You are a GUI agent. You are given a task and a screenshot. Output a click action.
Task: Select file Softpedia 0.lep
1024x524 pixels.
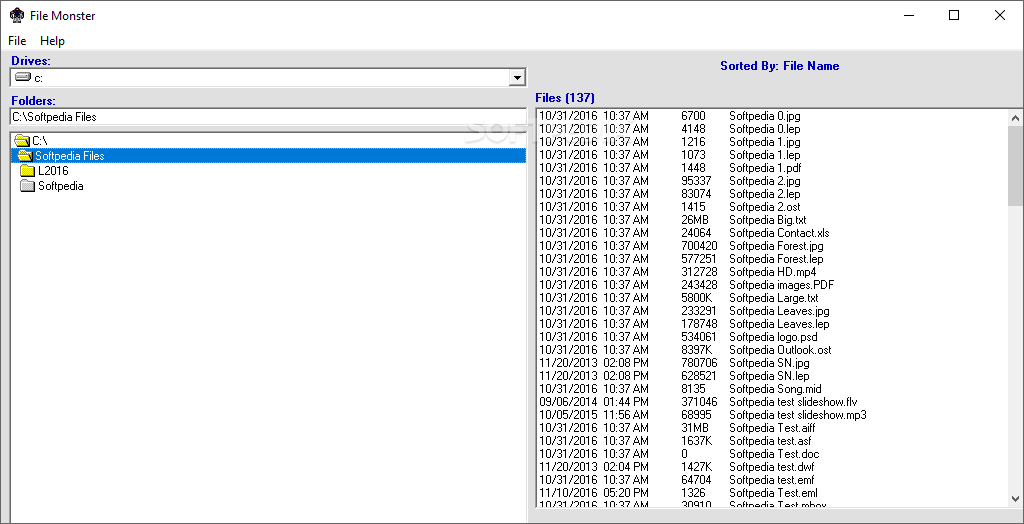(765, 129)
